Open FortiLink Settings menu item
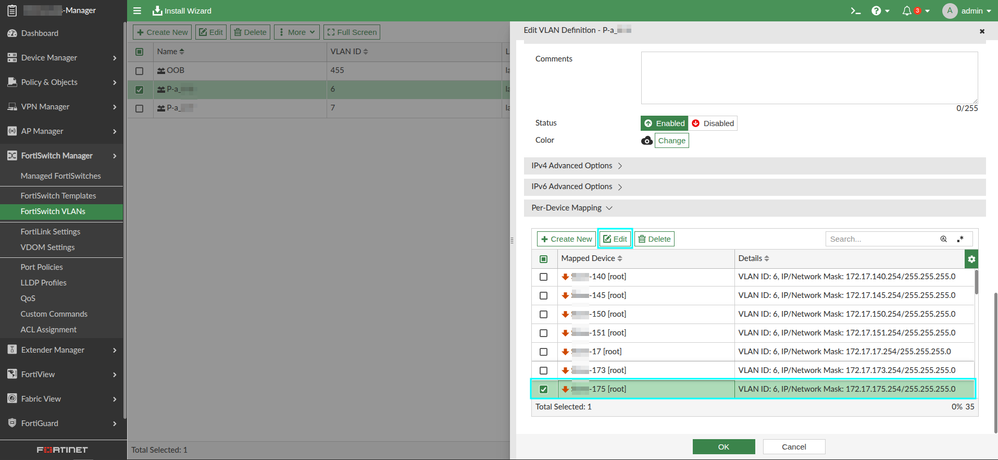 pos(50,232)
